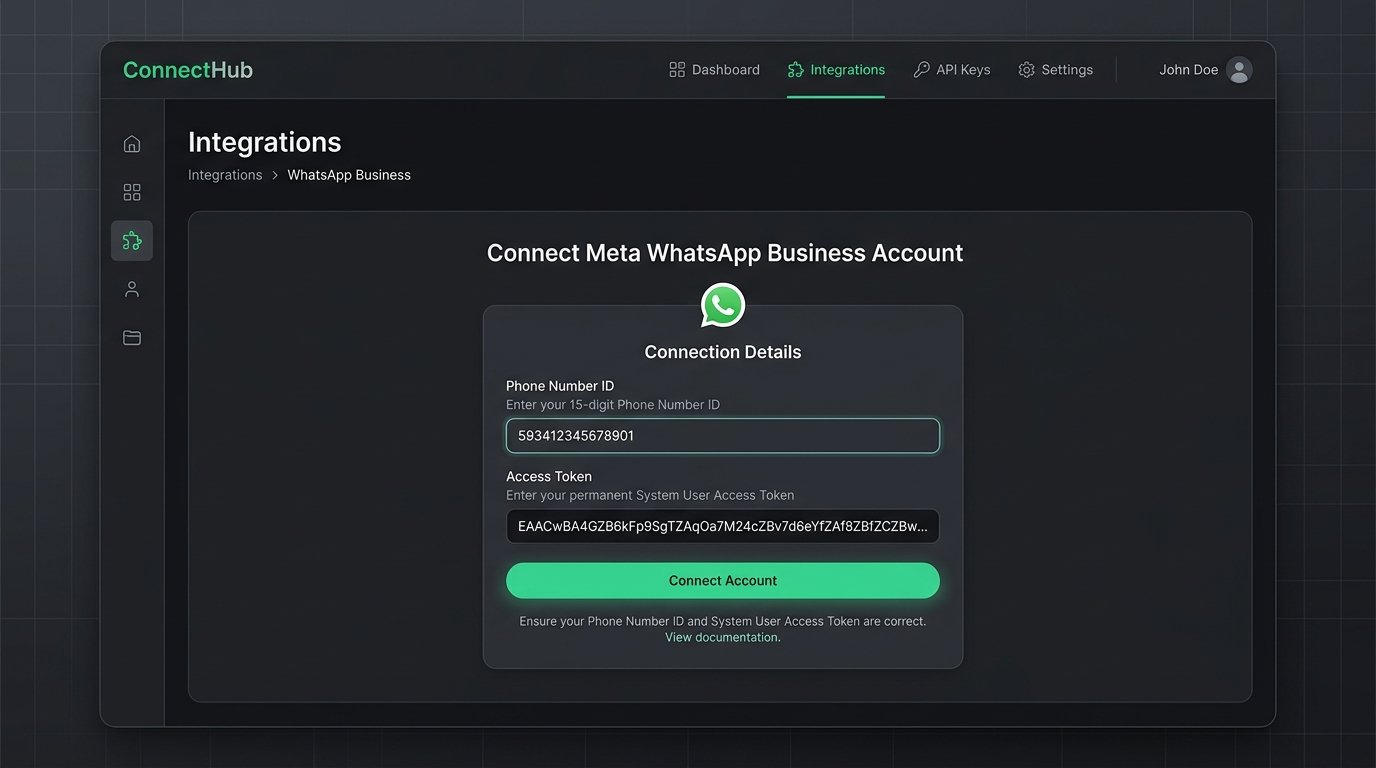Click the Access Token label

[x=549, y=477]
